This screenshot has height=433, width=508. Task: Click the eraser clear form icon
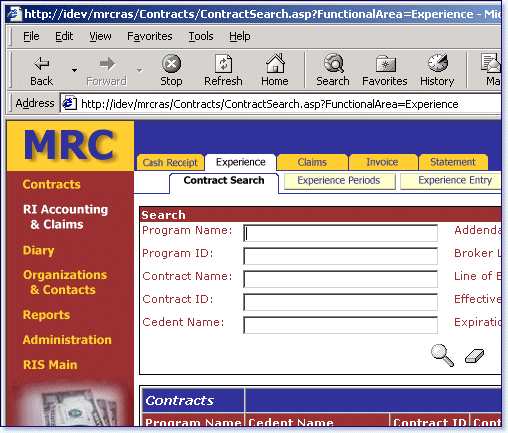coord(475,356)
